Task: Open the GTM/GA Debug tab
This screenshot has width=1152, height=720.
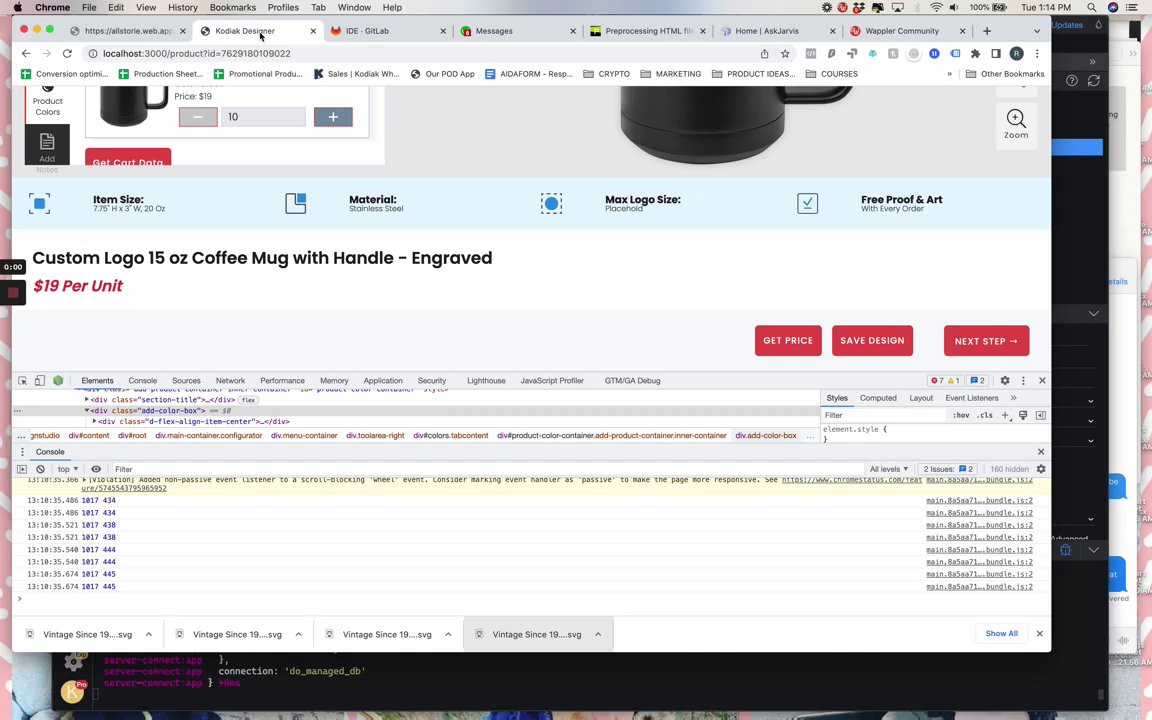Action: [x=632, y=381]
